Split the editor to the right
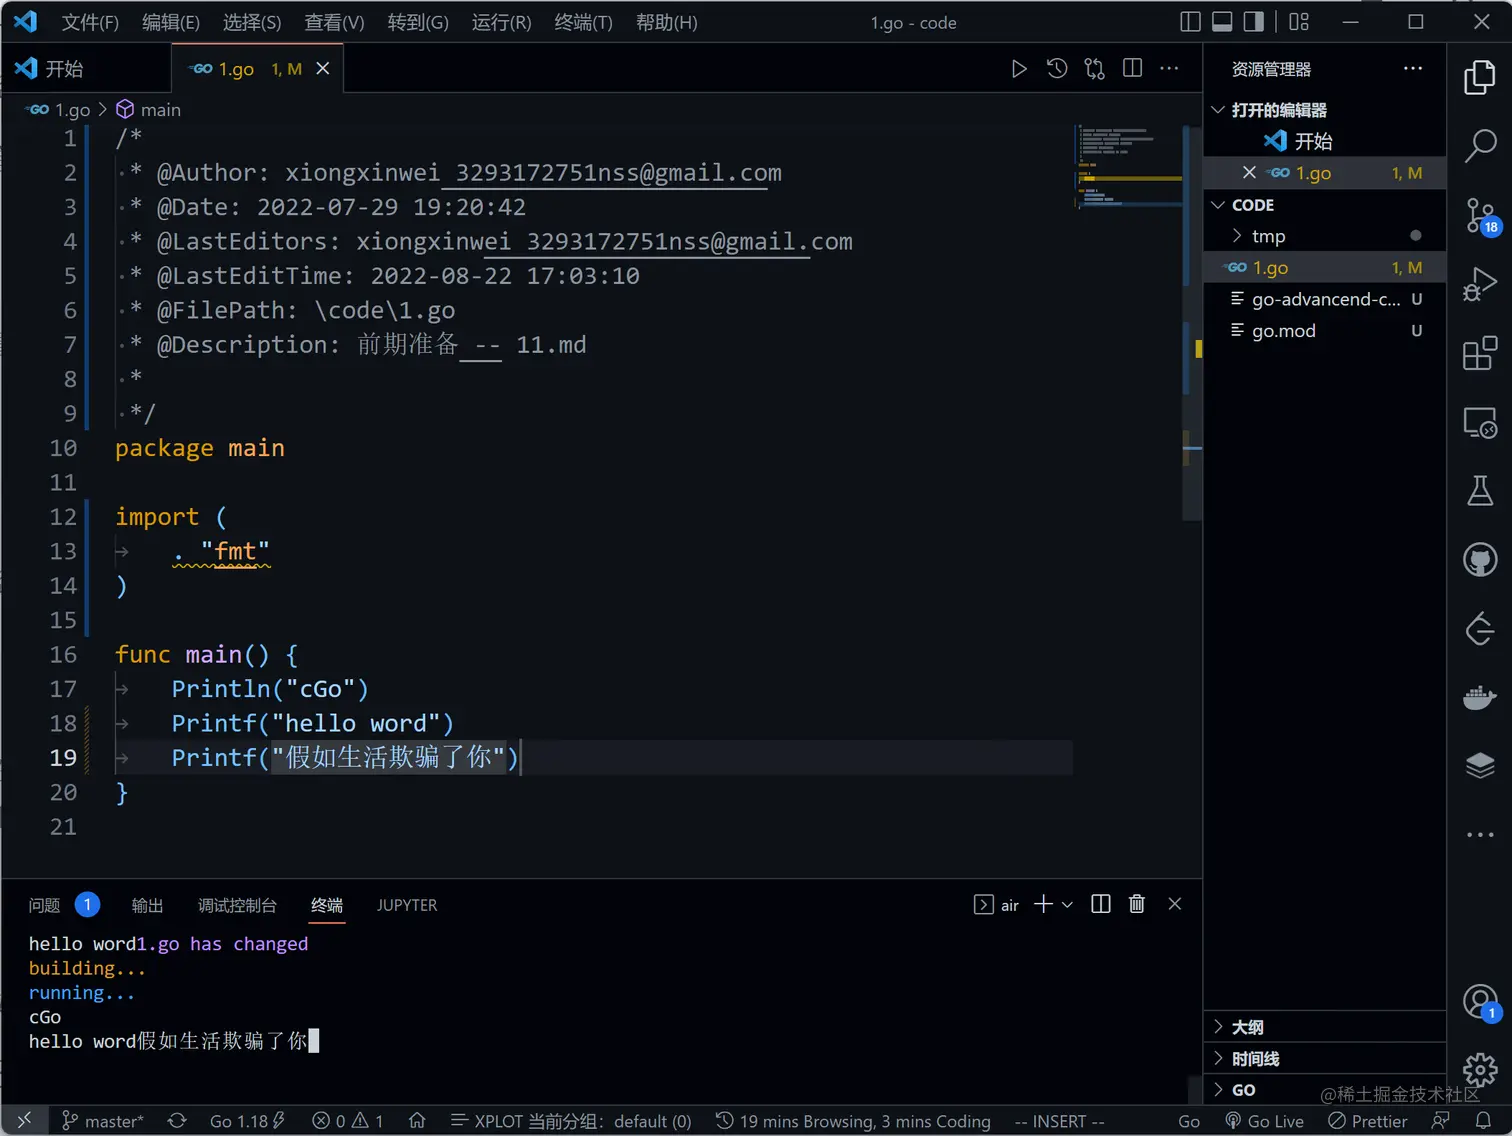Image resolution: width=1512 pixels, height=1136 pixels. [x=1132, y=68]
